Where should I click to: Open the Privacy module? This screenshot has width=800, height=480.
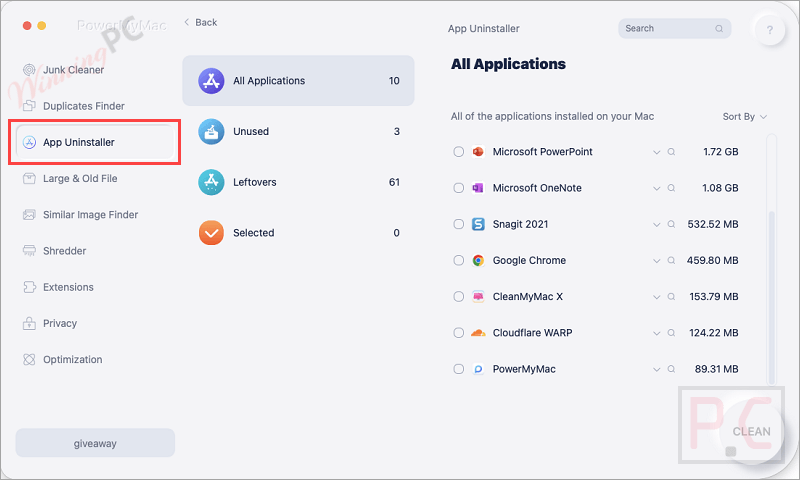(x=50, y=323)
